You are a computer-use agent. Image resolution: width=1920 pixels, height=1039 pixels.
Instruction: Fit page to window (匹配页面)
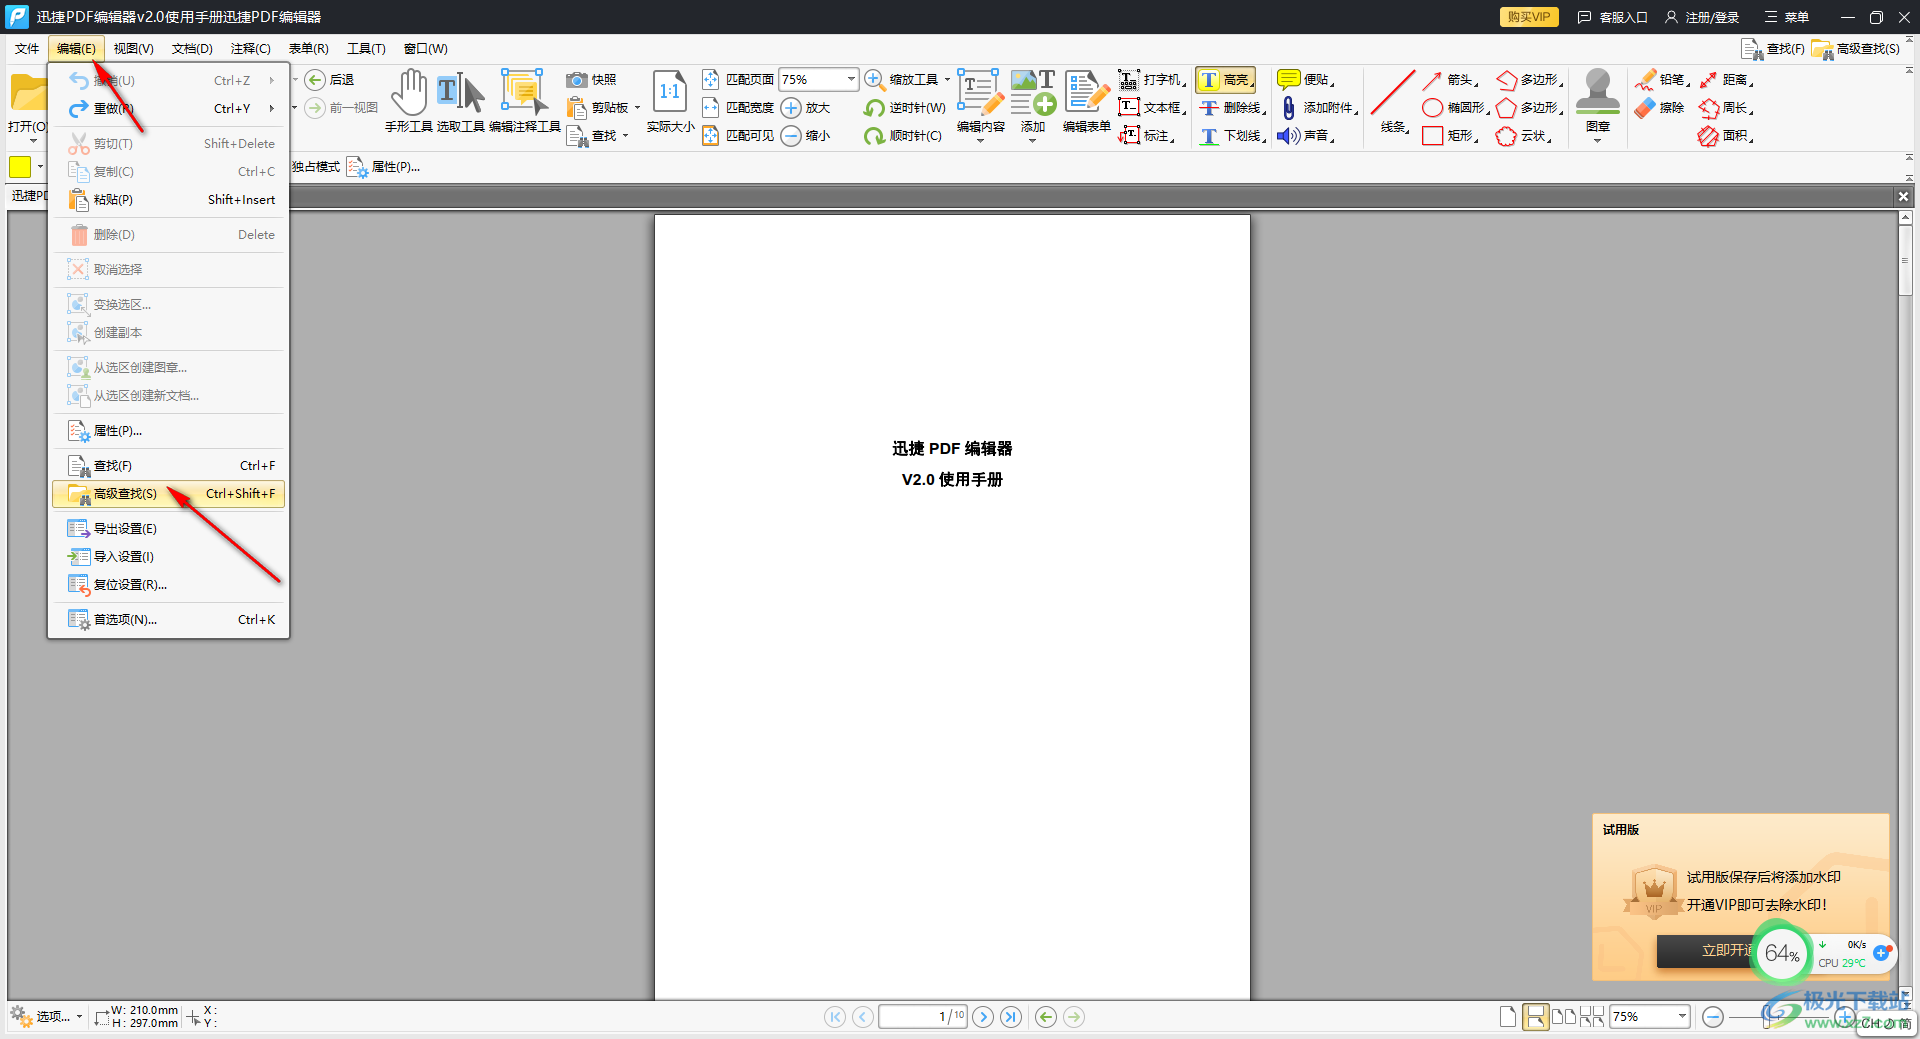point(738,79)
